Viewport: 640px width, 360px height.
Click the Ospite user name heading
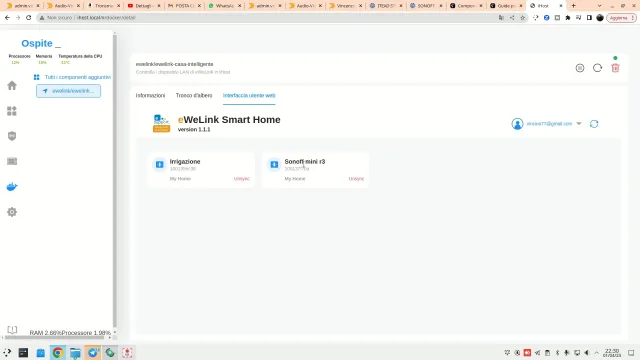(37, 43)
